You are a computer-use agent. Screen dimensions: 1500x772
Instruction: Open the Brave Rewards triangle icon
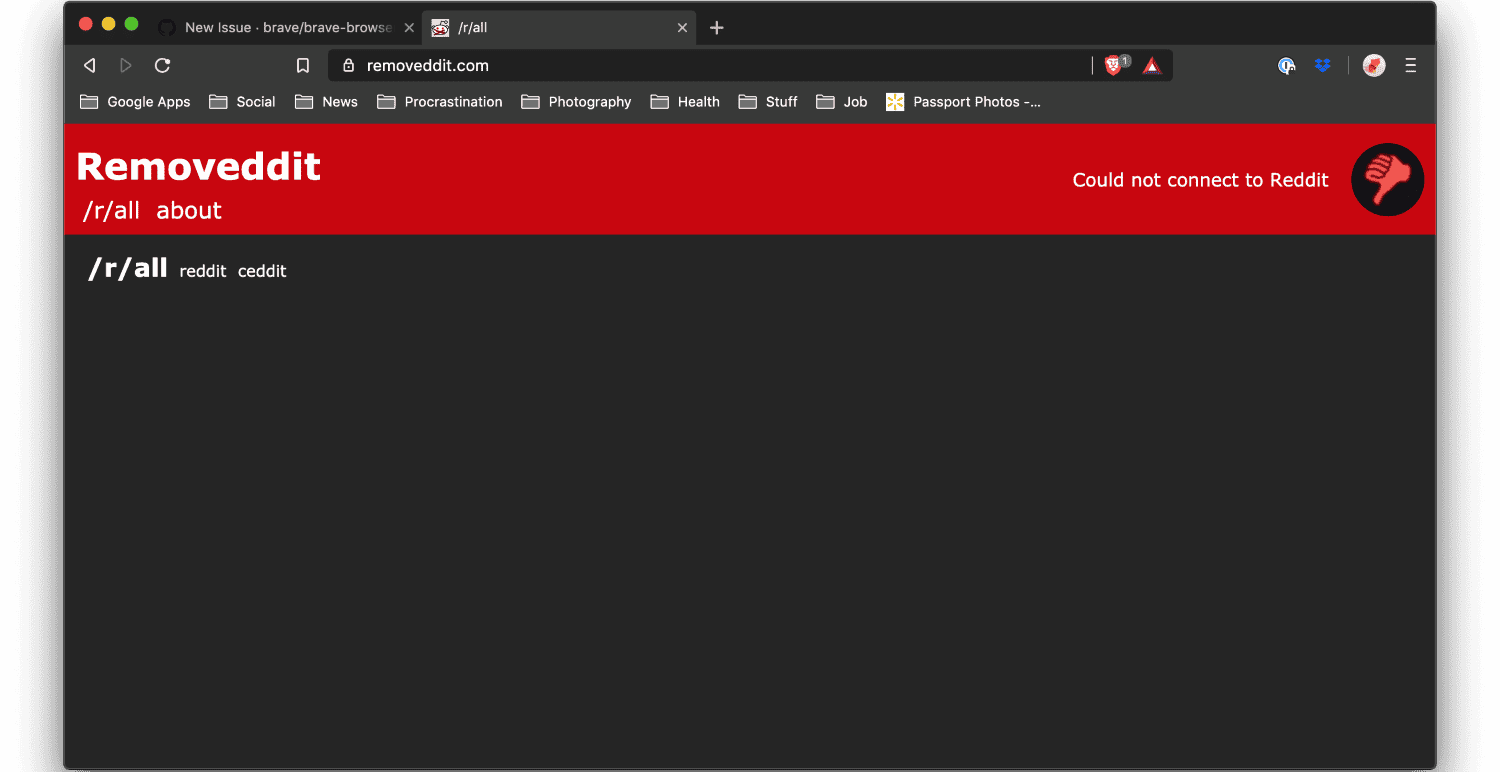point(1152,66)
